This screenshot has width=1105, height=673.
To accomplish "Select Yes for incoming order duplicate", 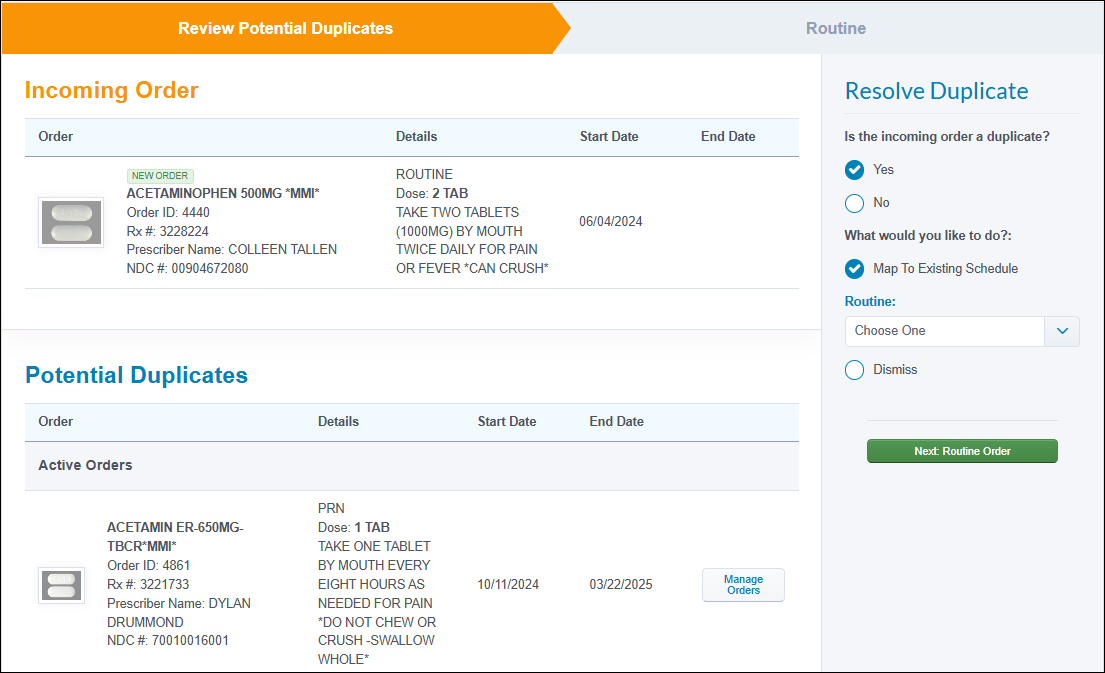I will (854, 170).
